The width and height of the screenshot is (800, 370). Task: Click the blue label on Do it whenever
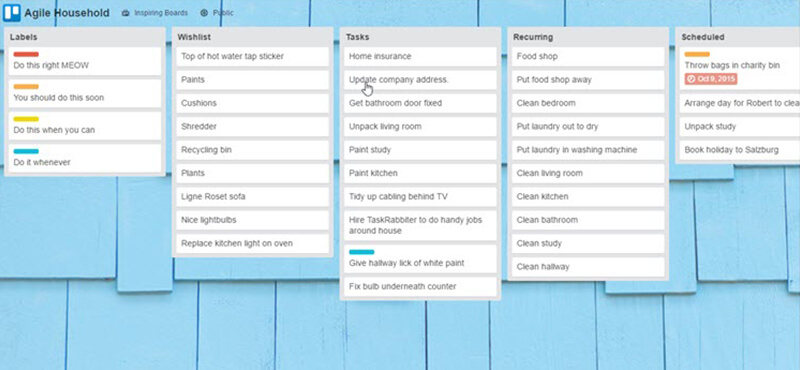point(26,151)
